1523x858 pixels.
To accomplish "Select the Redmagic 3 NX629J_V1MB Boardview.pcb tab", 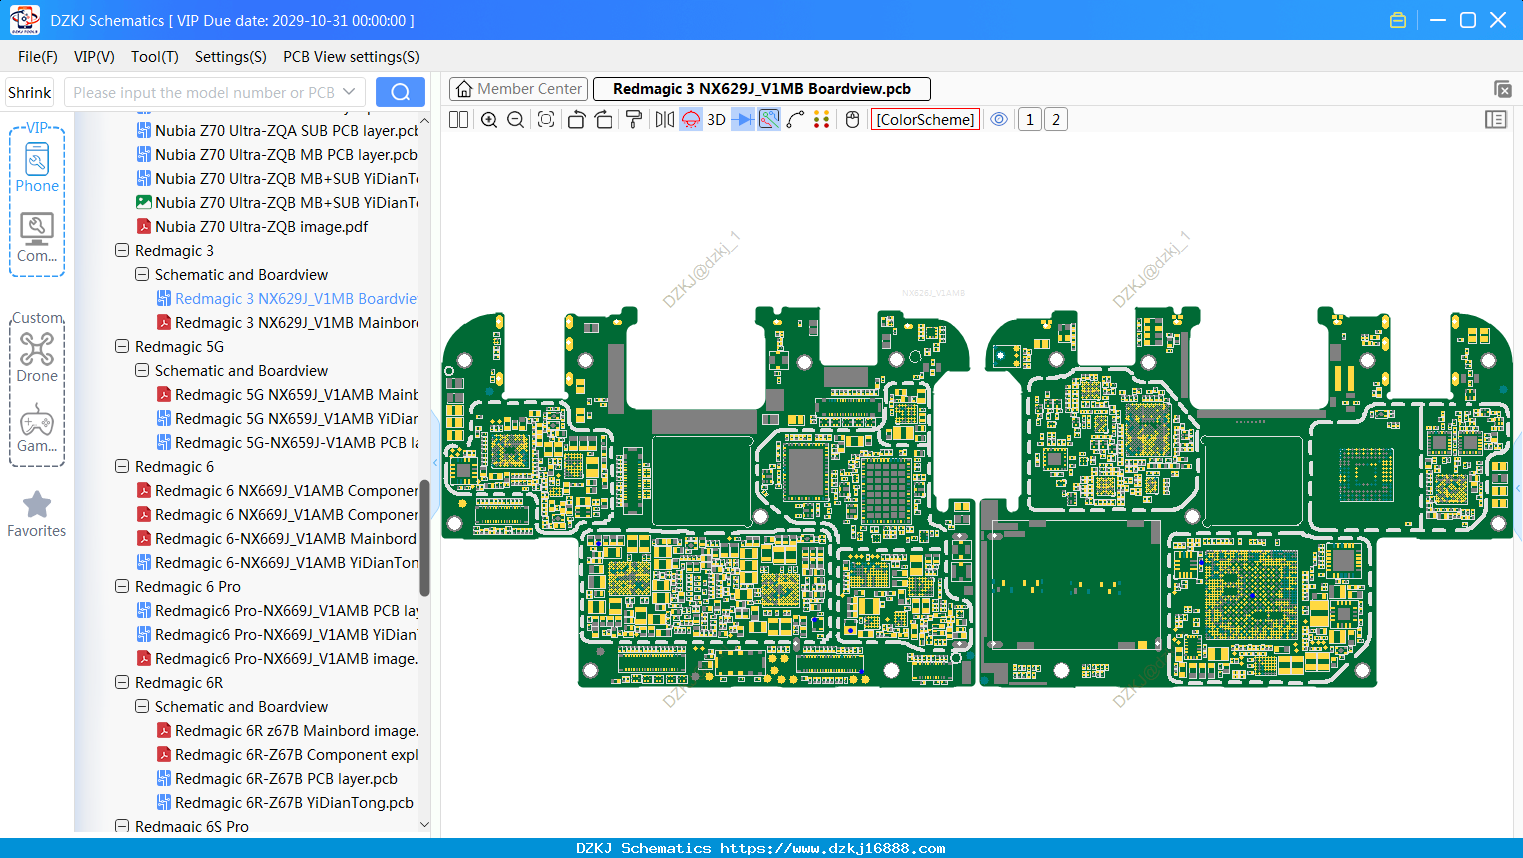I will tap(762, 89).
